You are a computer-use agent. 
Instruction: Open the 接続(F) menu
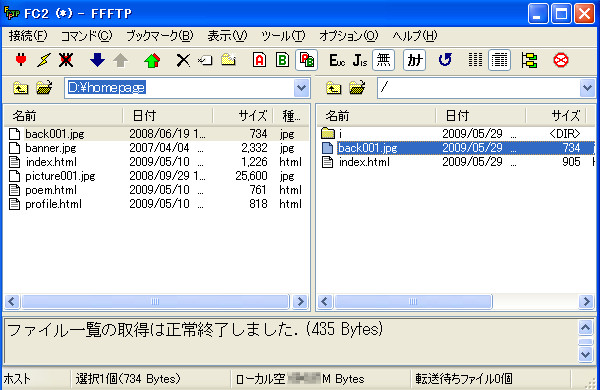coord(28,36)
